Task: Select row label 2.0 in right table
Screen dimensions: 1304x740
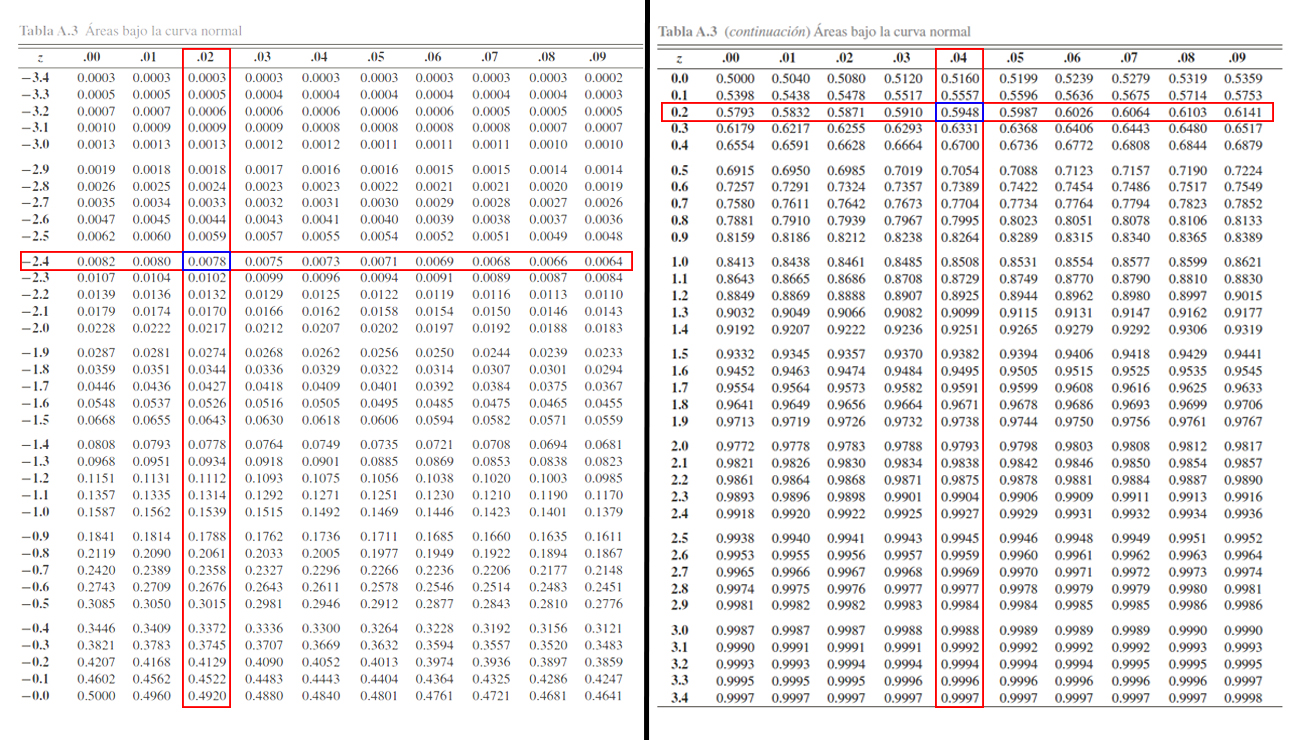Action: pos(680,446)
